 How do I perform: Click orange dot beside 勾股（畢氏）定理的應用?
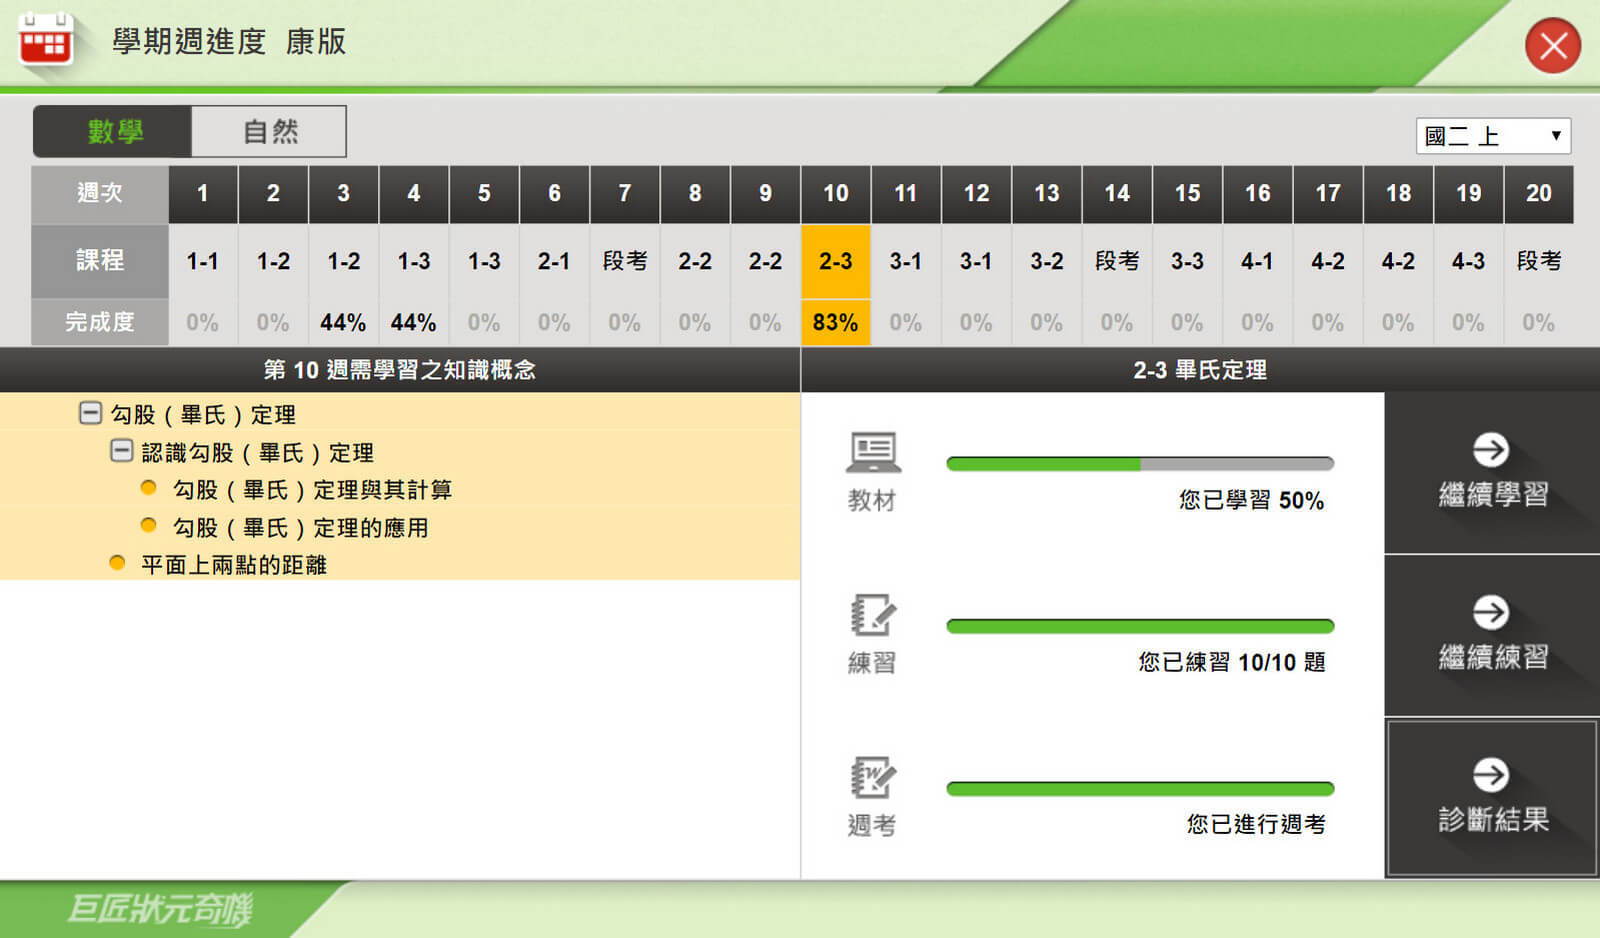click(149, 525)
